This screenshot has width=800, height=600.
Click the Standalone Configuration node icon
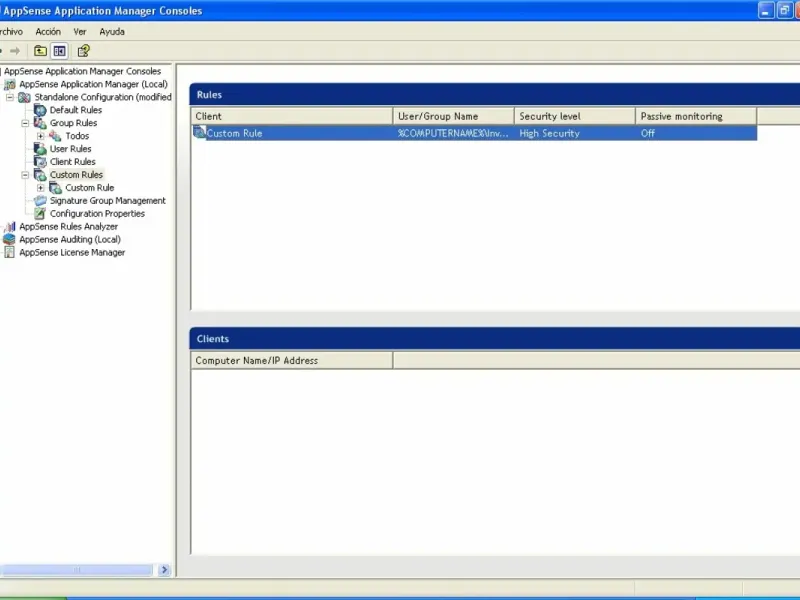(x=24, y=97)
